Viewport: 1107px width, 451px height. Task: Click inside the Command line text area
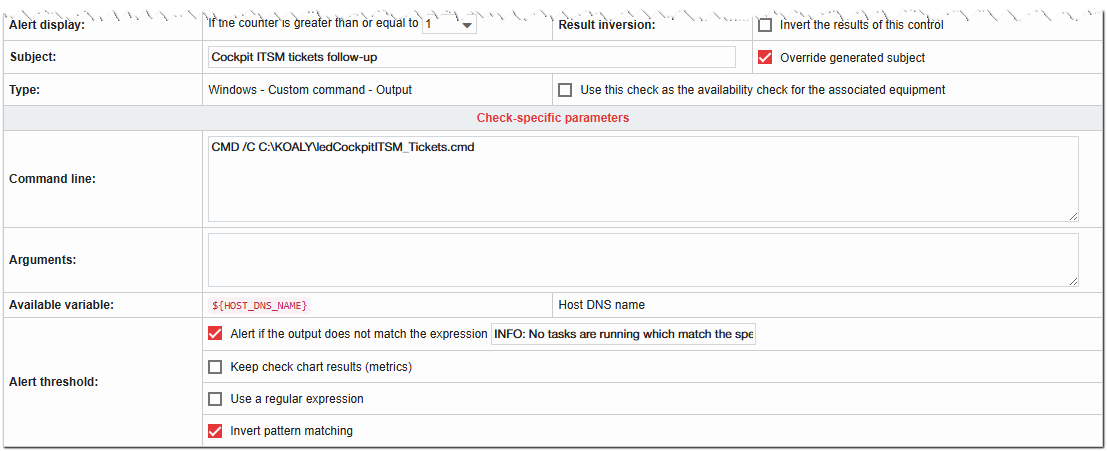point(642,178)
